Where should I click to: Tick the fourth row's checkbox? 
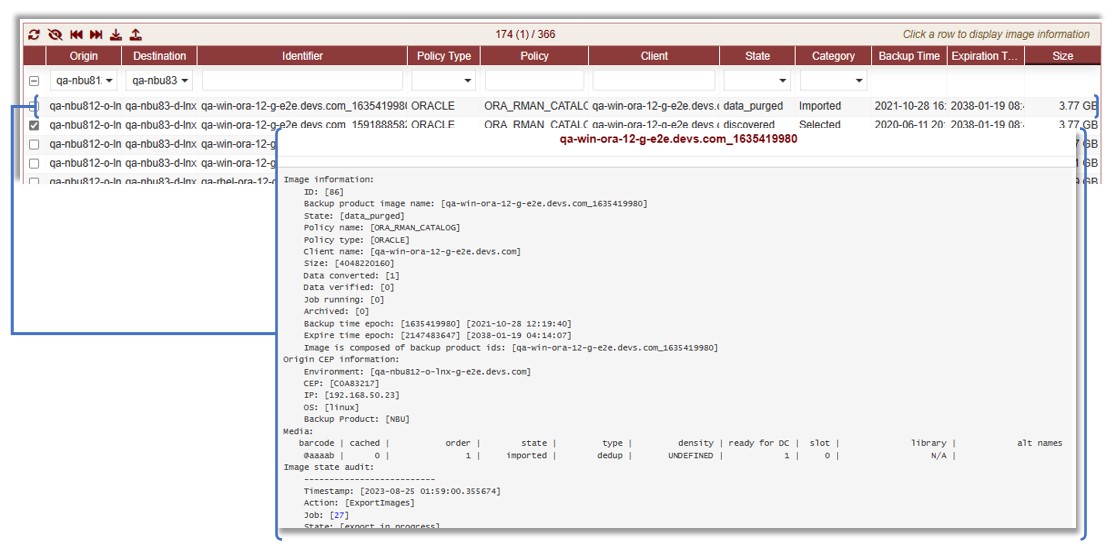point(34,163)
